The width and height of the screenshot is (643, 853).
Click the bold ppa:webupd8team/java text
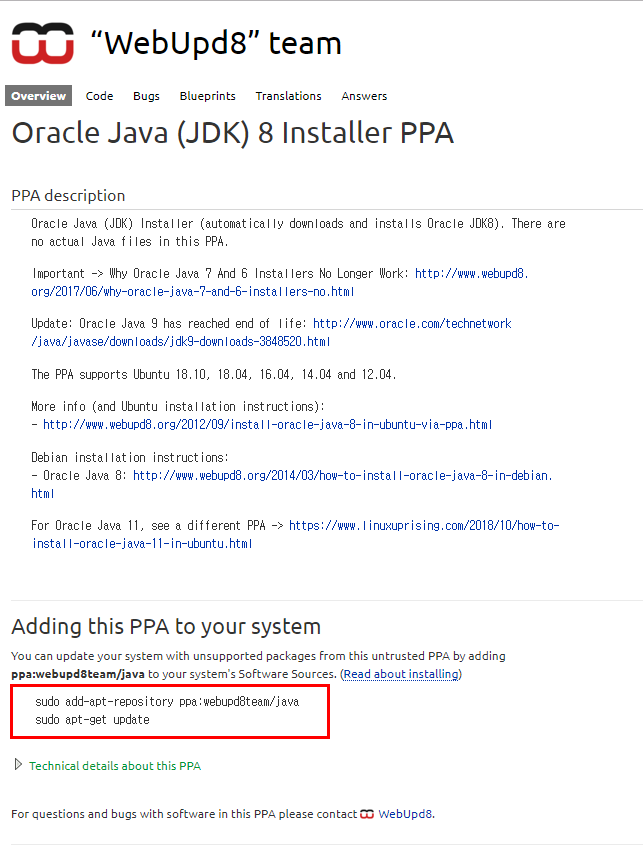pos(78,674)
